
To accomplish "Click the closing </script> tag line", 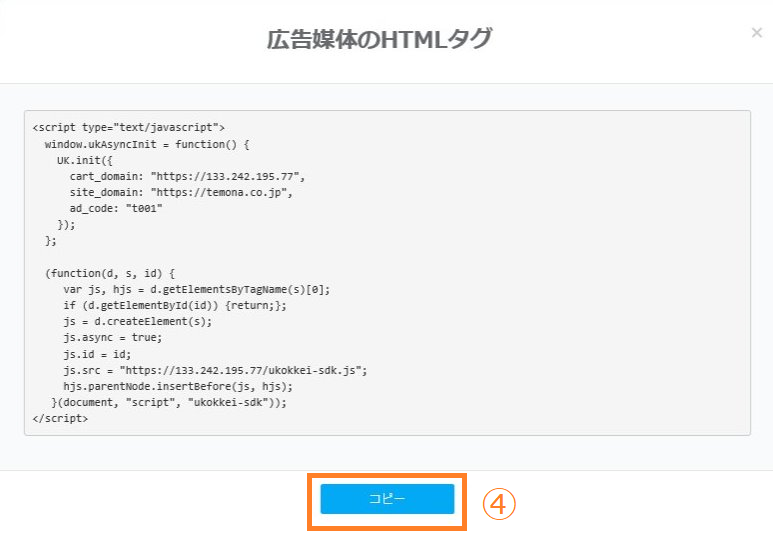I will (x=60, y=418).
